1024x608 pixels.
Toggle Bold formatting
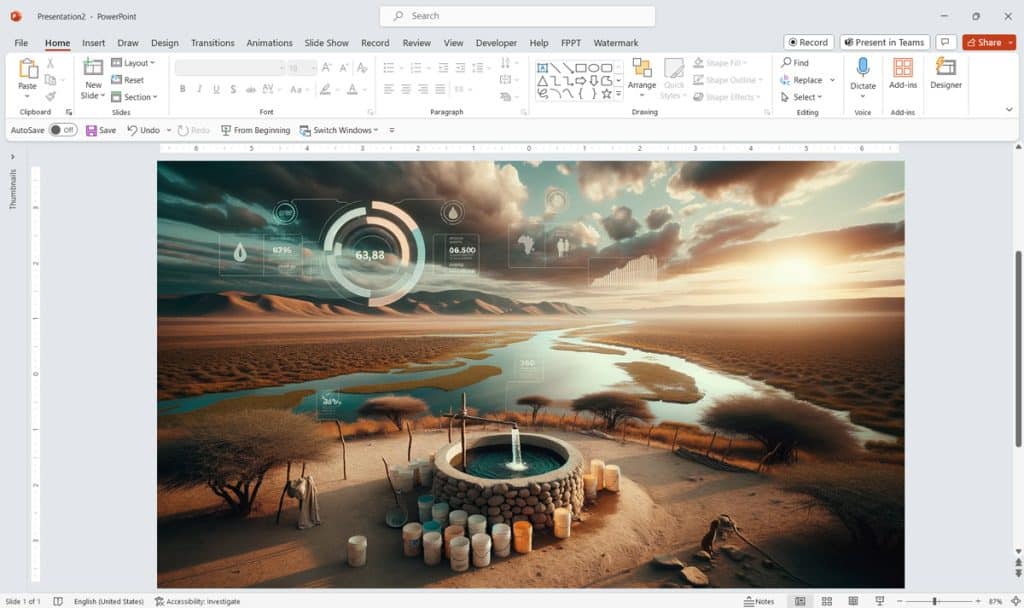click(x=182, y=89)
